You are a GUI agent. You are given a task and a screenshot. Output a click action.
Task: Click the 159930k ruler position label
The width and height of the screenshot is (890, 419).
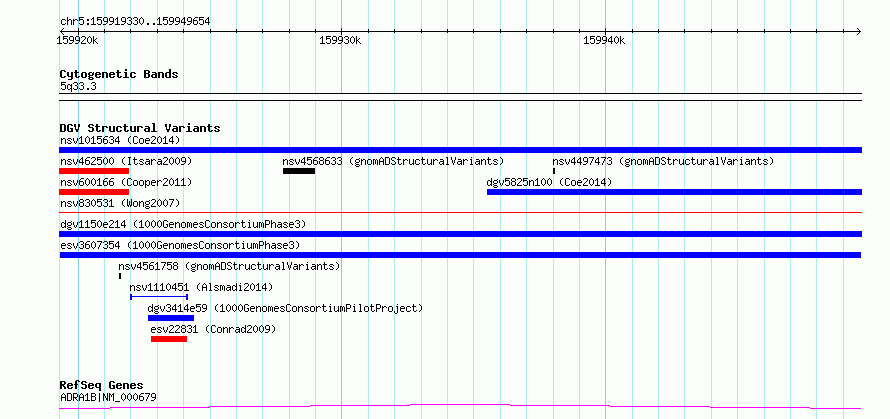pos(340,40)
